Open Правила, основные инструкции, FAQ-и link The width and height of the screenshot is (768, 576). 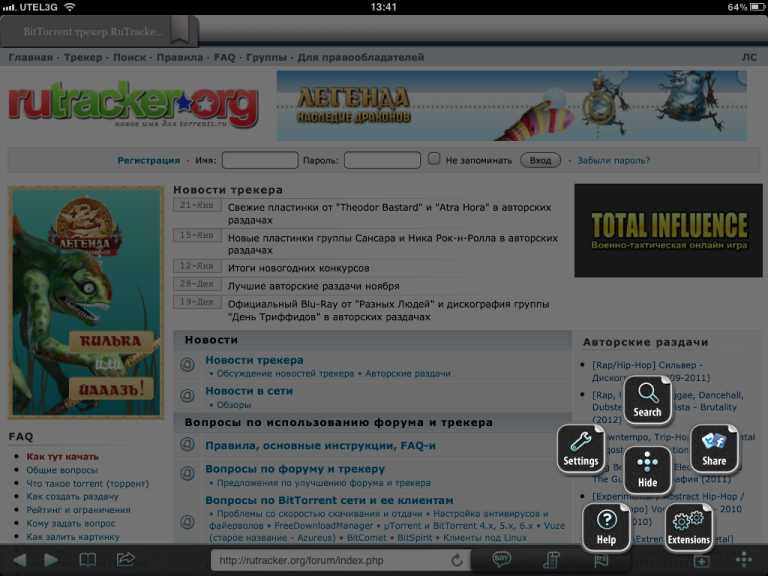coord(320,446)
